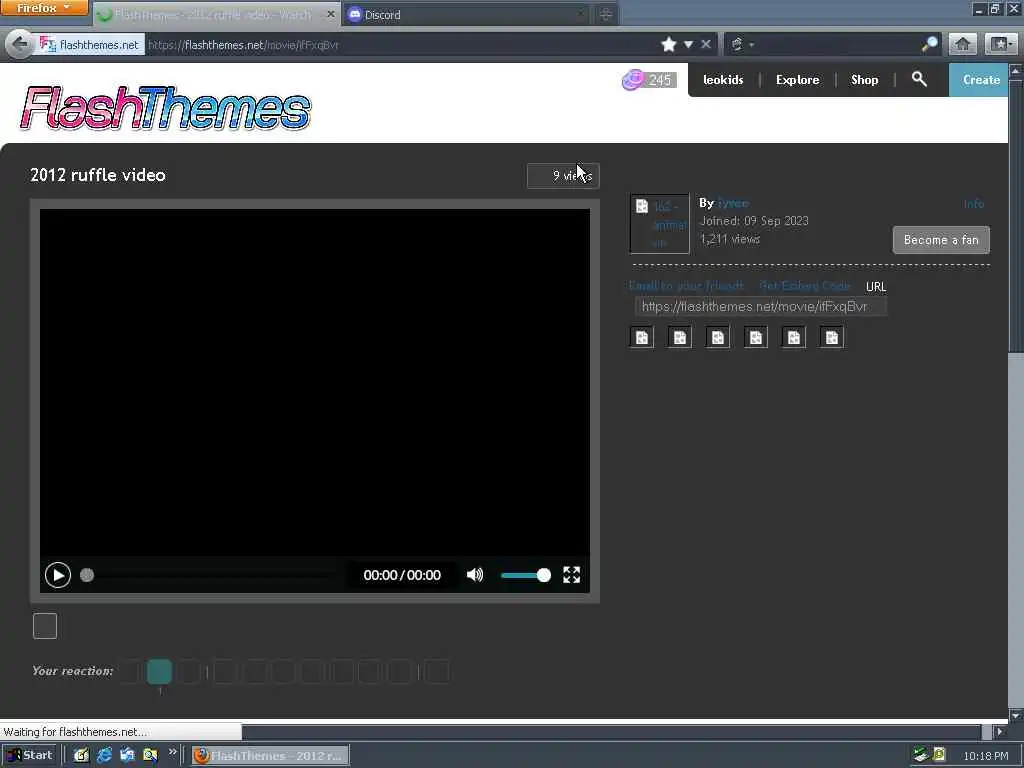Enter fullscreen mode in video player

pos(571,575)
